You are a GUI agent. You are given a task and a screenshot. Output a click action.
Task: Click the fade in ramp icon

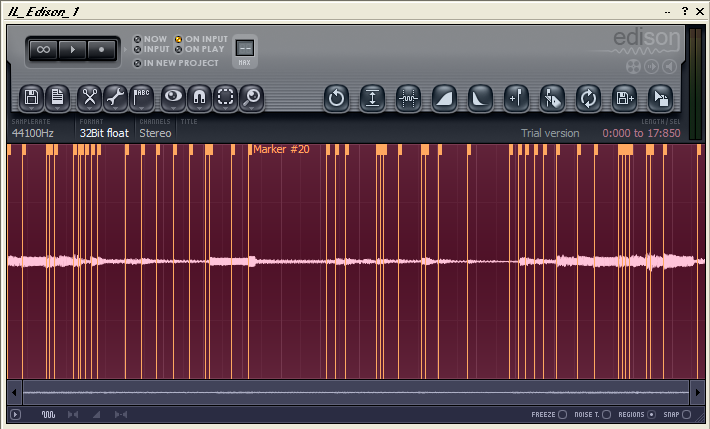coord(444,98)
